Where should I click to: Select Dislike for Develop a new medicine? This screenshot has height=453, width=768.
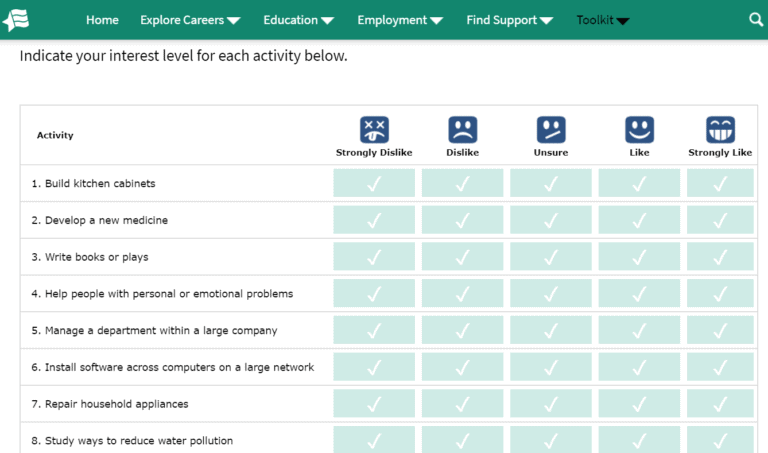coord(462,220)
